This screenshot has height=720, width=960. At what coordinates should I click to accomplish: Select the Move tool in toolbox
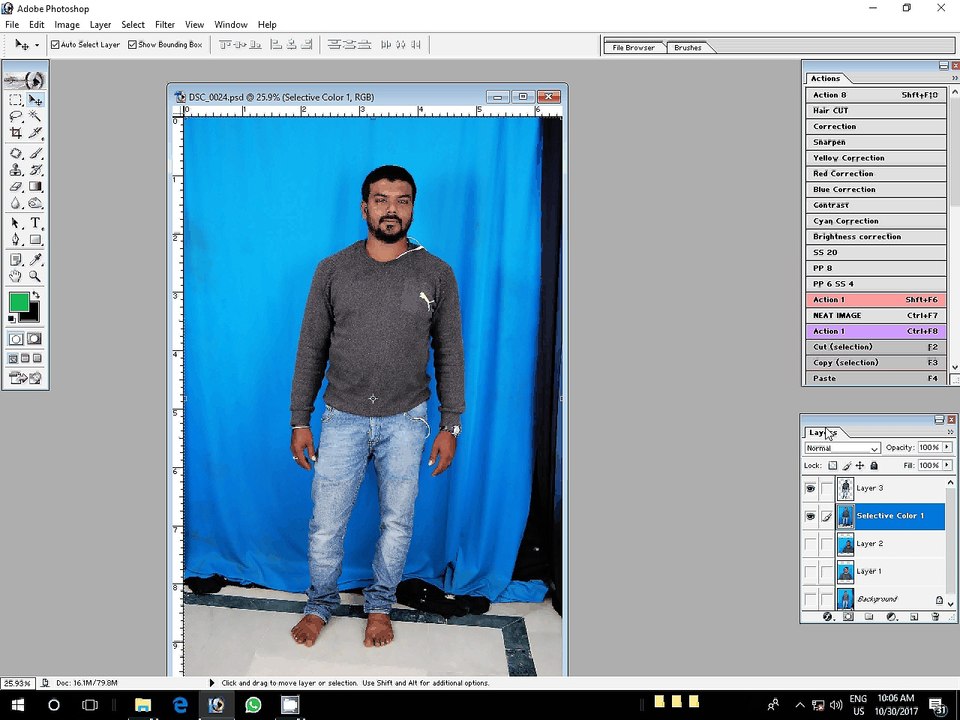35,100
